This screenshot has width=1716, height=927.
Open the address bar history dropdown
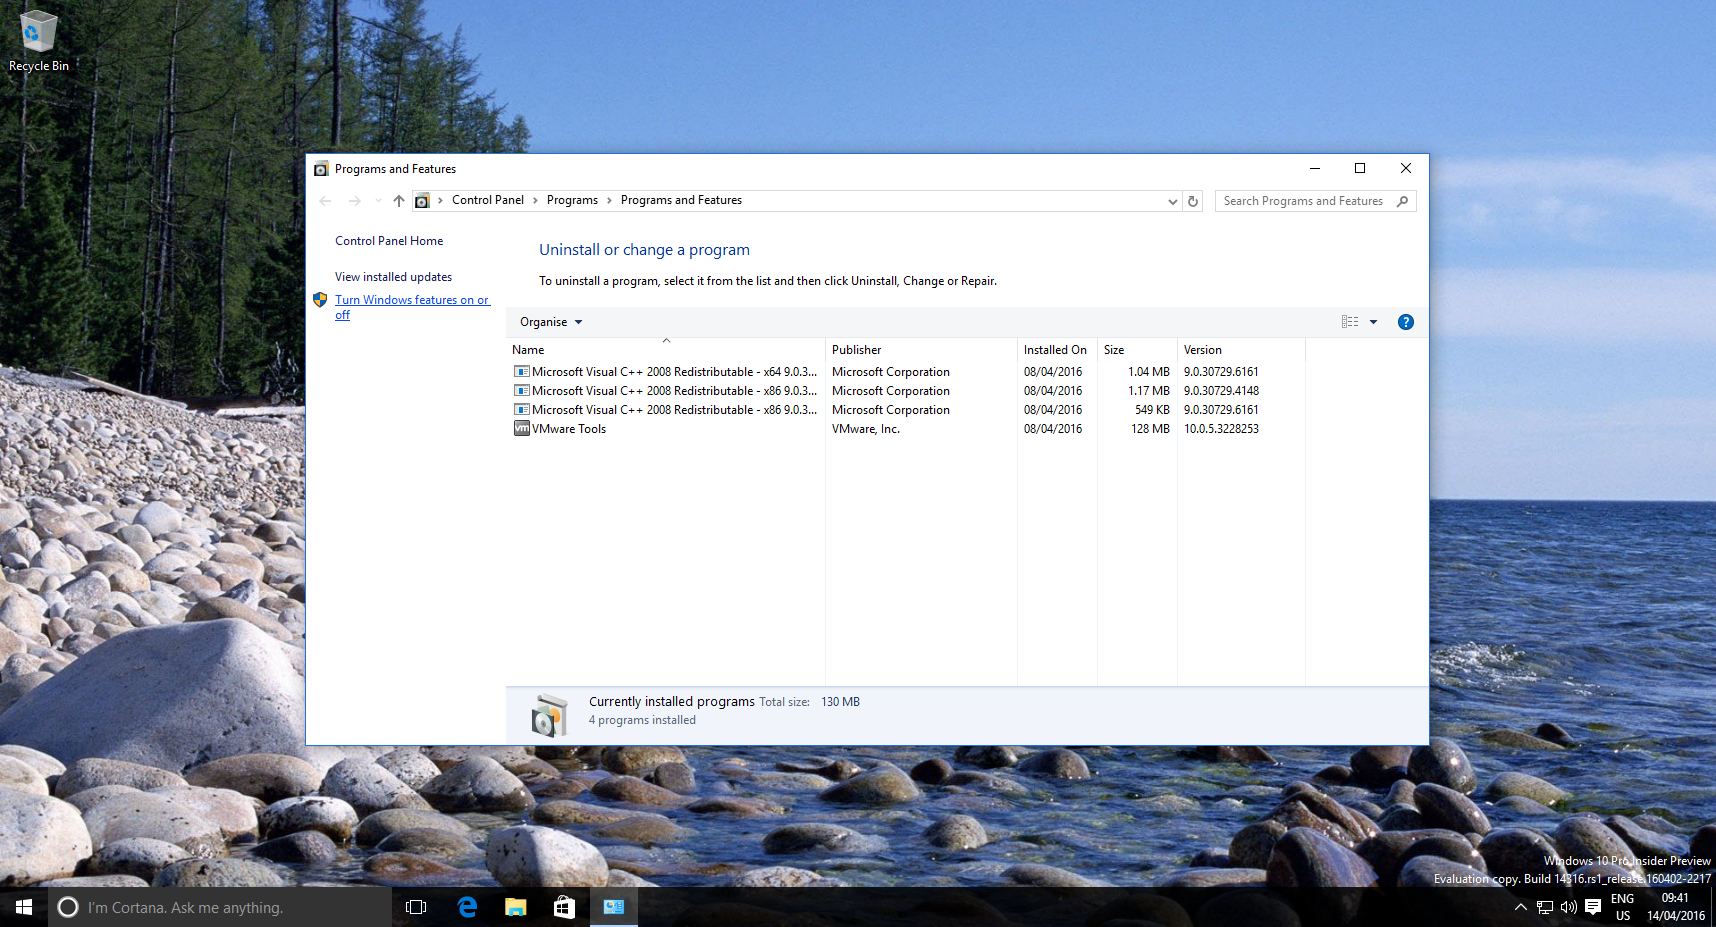click(1172, 201)
